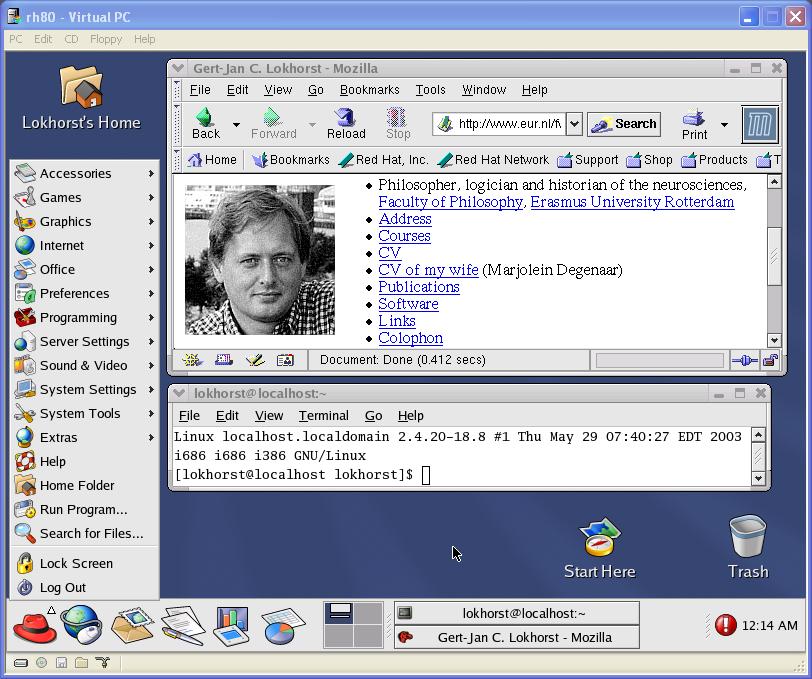The image size is (812, 679).
Task: Select Log Out from the main menu
Action: pyautogui.click(x=84, y=587)
